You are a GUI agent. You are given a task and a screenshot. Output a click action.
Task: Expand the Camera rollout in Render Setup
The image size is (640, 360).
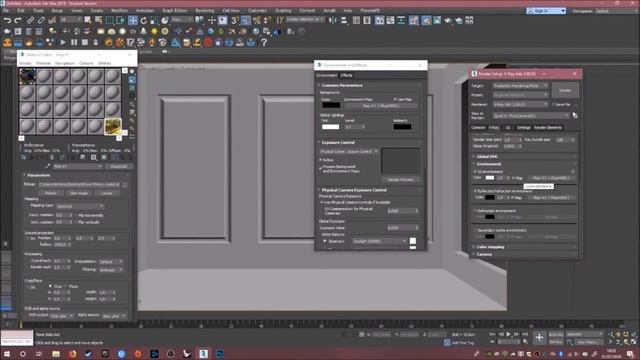click(x=484, y=254)
